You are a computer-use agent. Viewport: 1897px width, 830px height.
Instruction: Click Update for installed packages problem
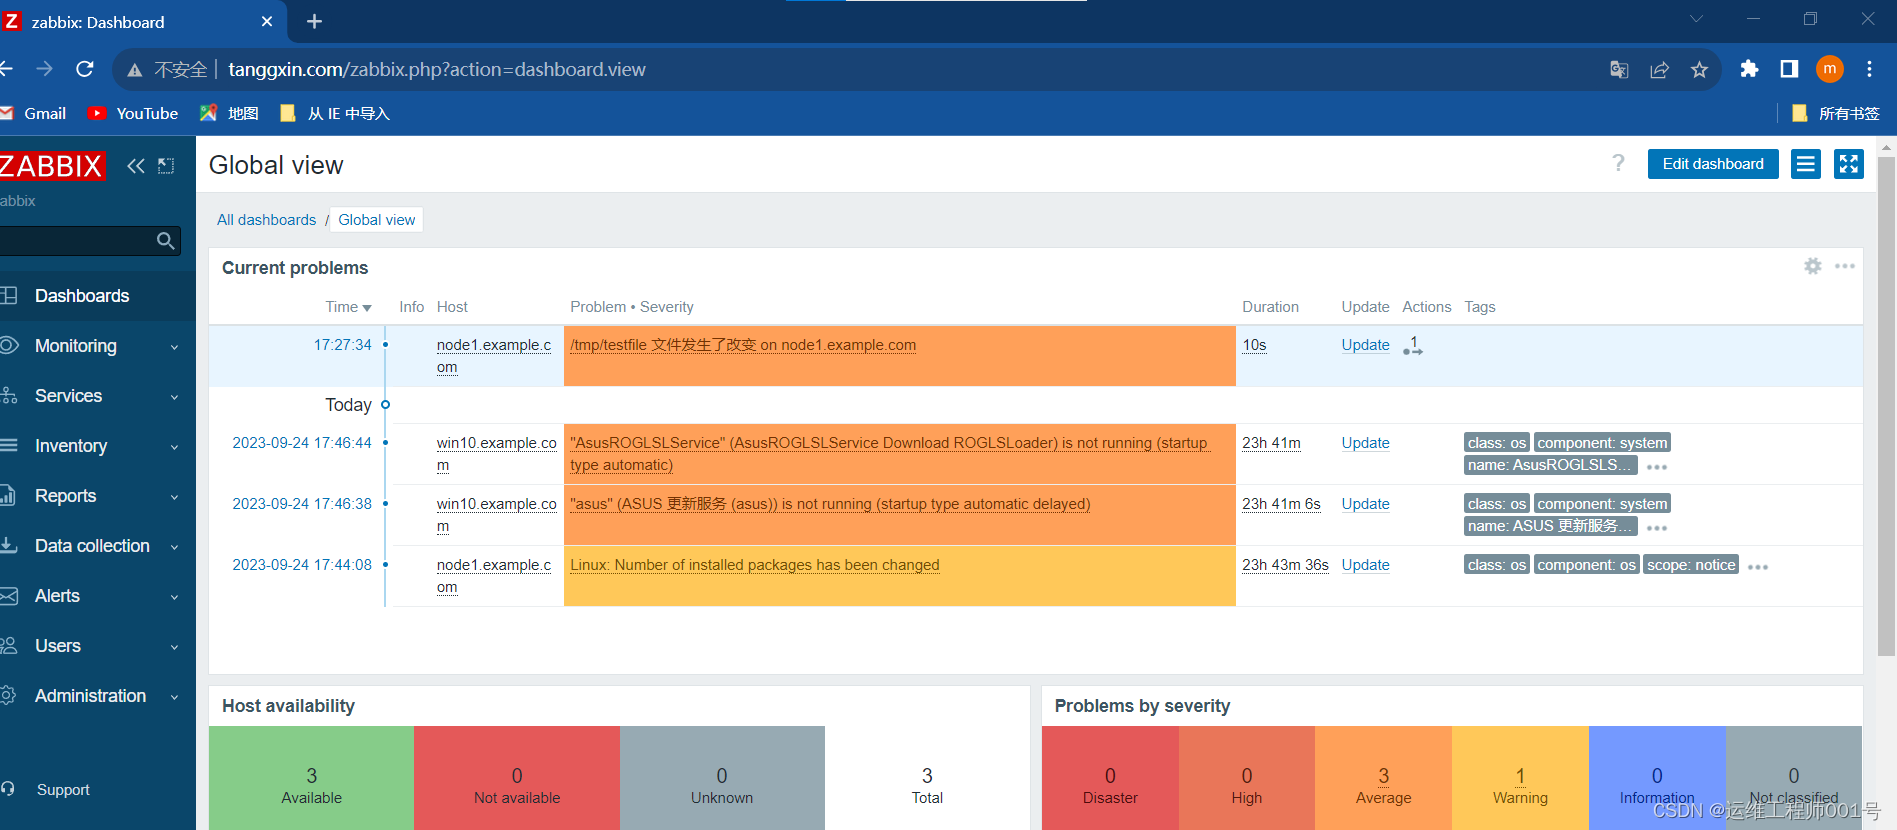(1365, 565)
